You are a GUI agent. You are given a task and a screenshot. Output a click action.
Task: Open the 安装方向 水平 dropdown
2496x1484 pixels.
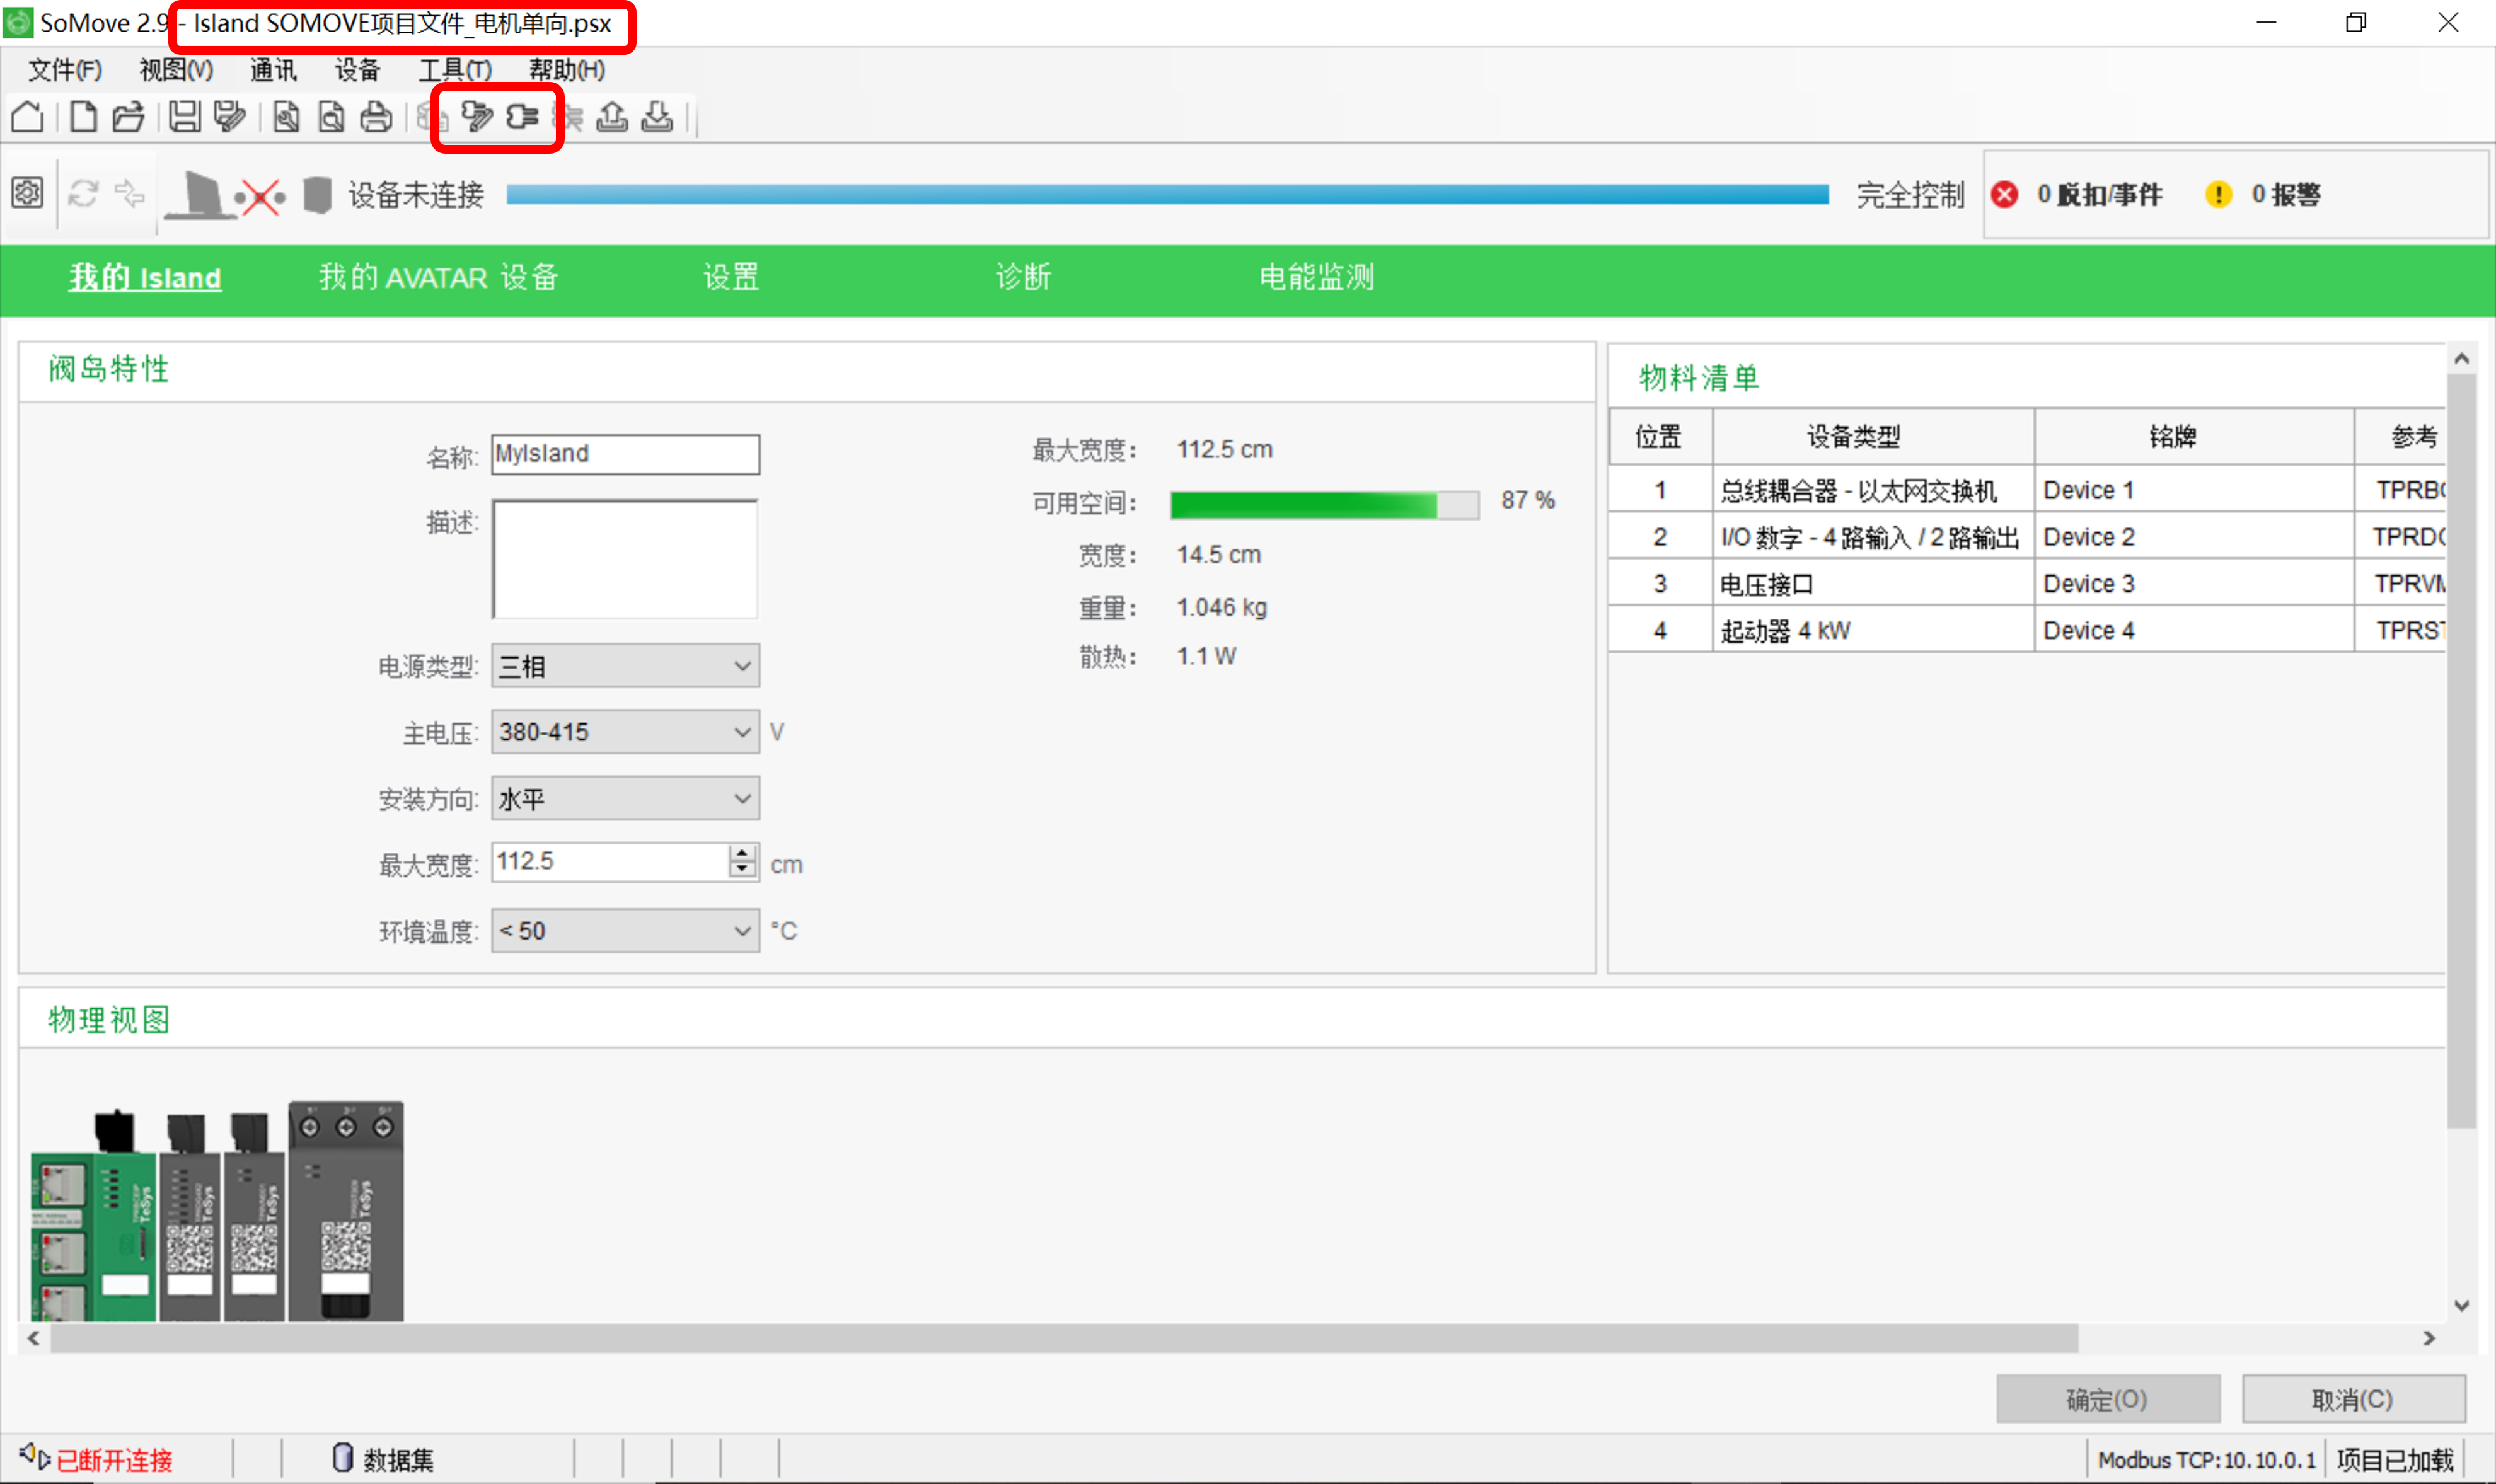(625, 799)
